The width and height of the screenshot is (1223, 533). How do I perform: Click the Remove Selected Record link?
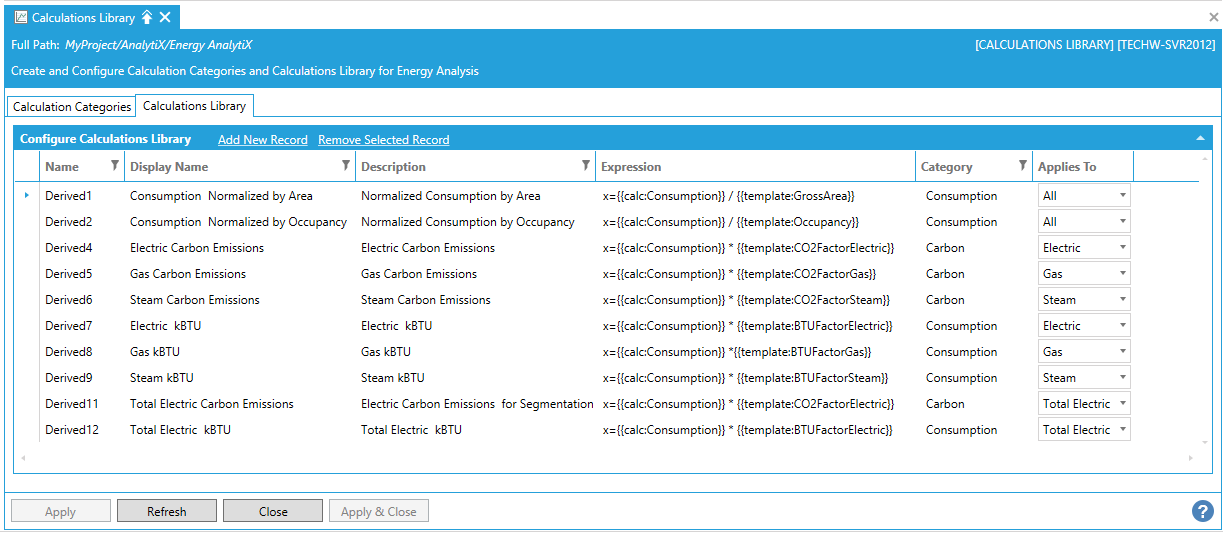click(383, 140)
